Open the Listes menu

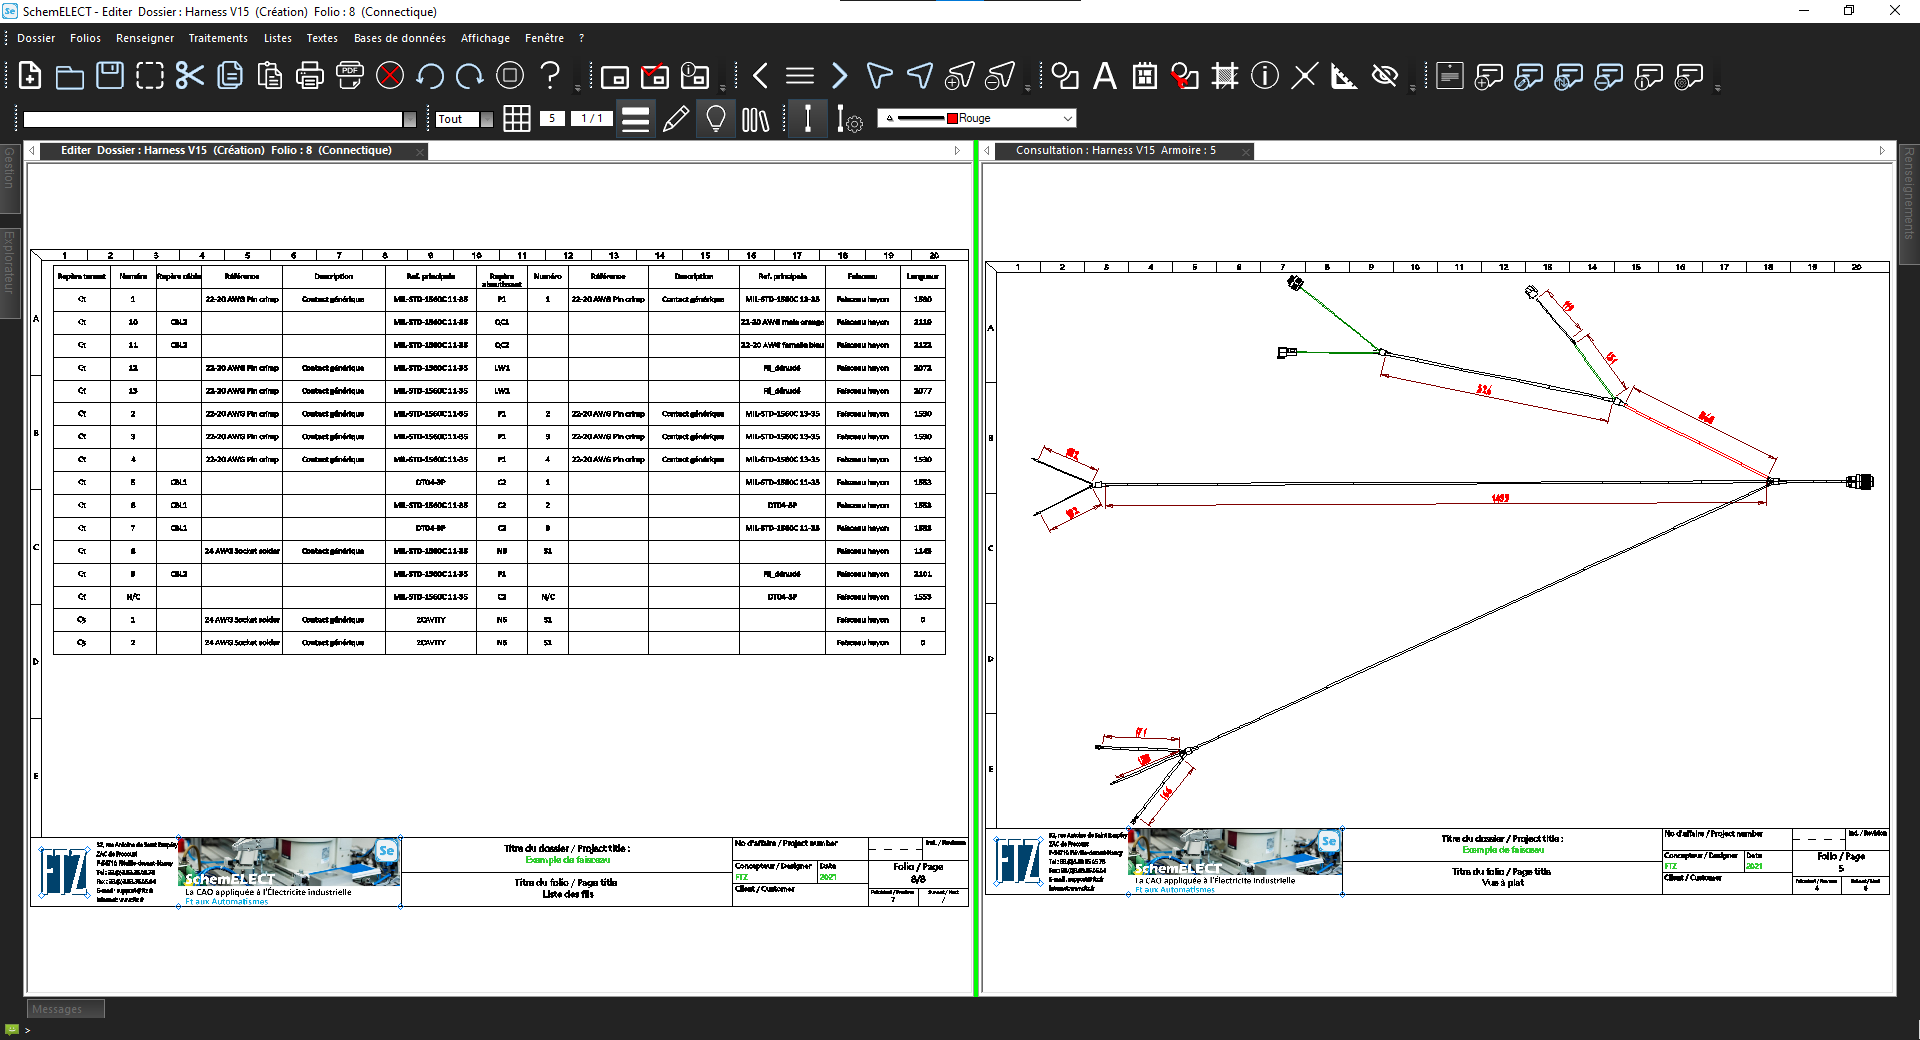[278, 38]
